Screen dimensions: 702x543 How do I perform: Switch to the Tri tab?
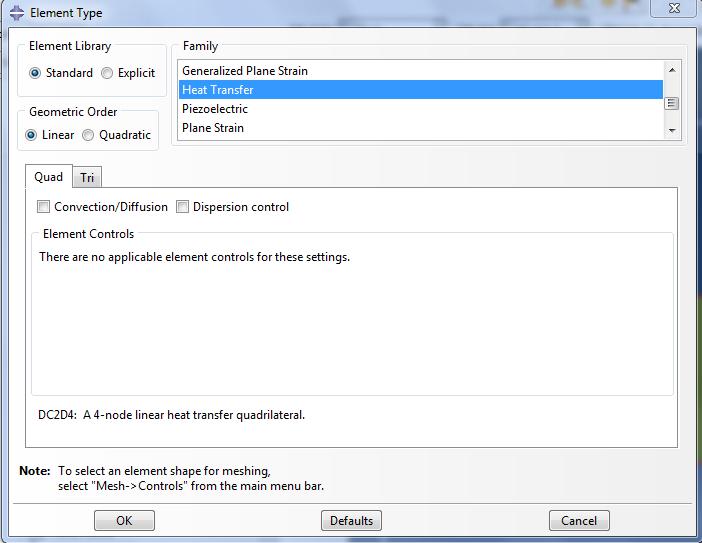click(x=87, y=178)
